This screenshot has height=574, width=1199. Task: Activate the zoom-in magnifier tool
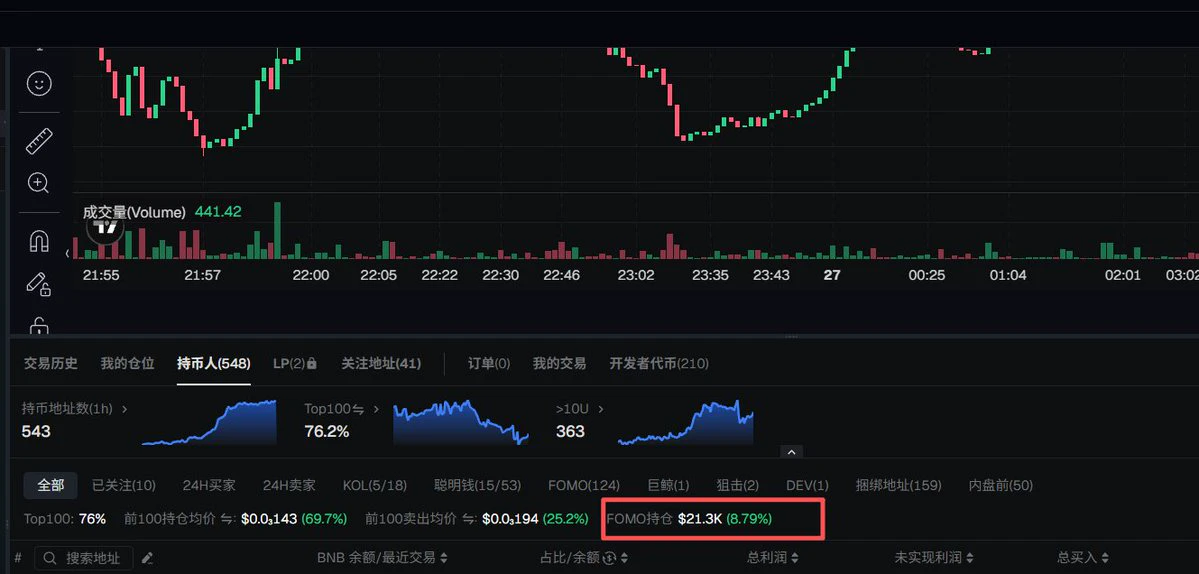coord(38,183)
